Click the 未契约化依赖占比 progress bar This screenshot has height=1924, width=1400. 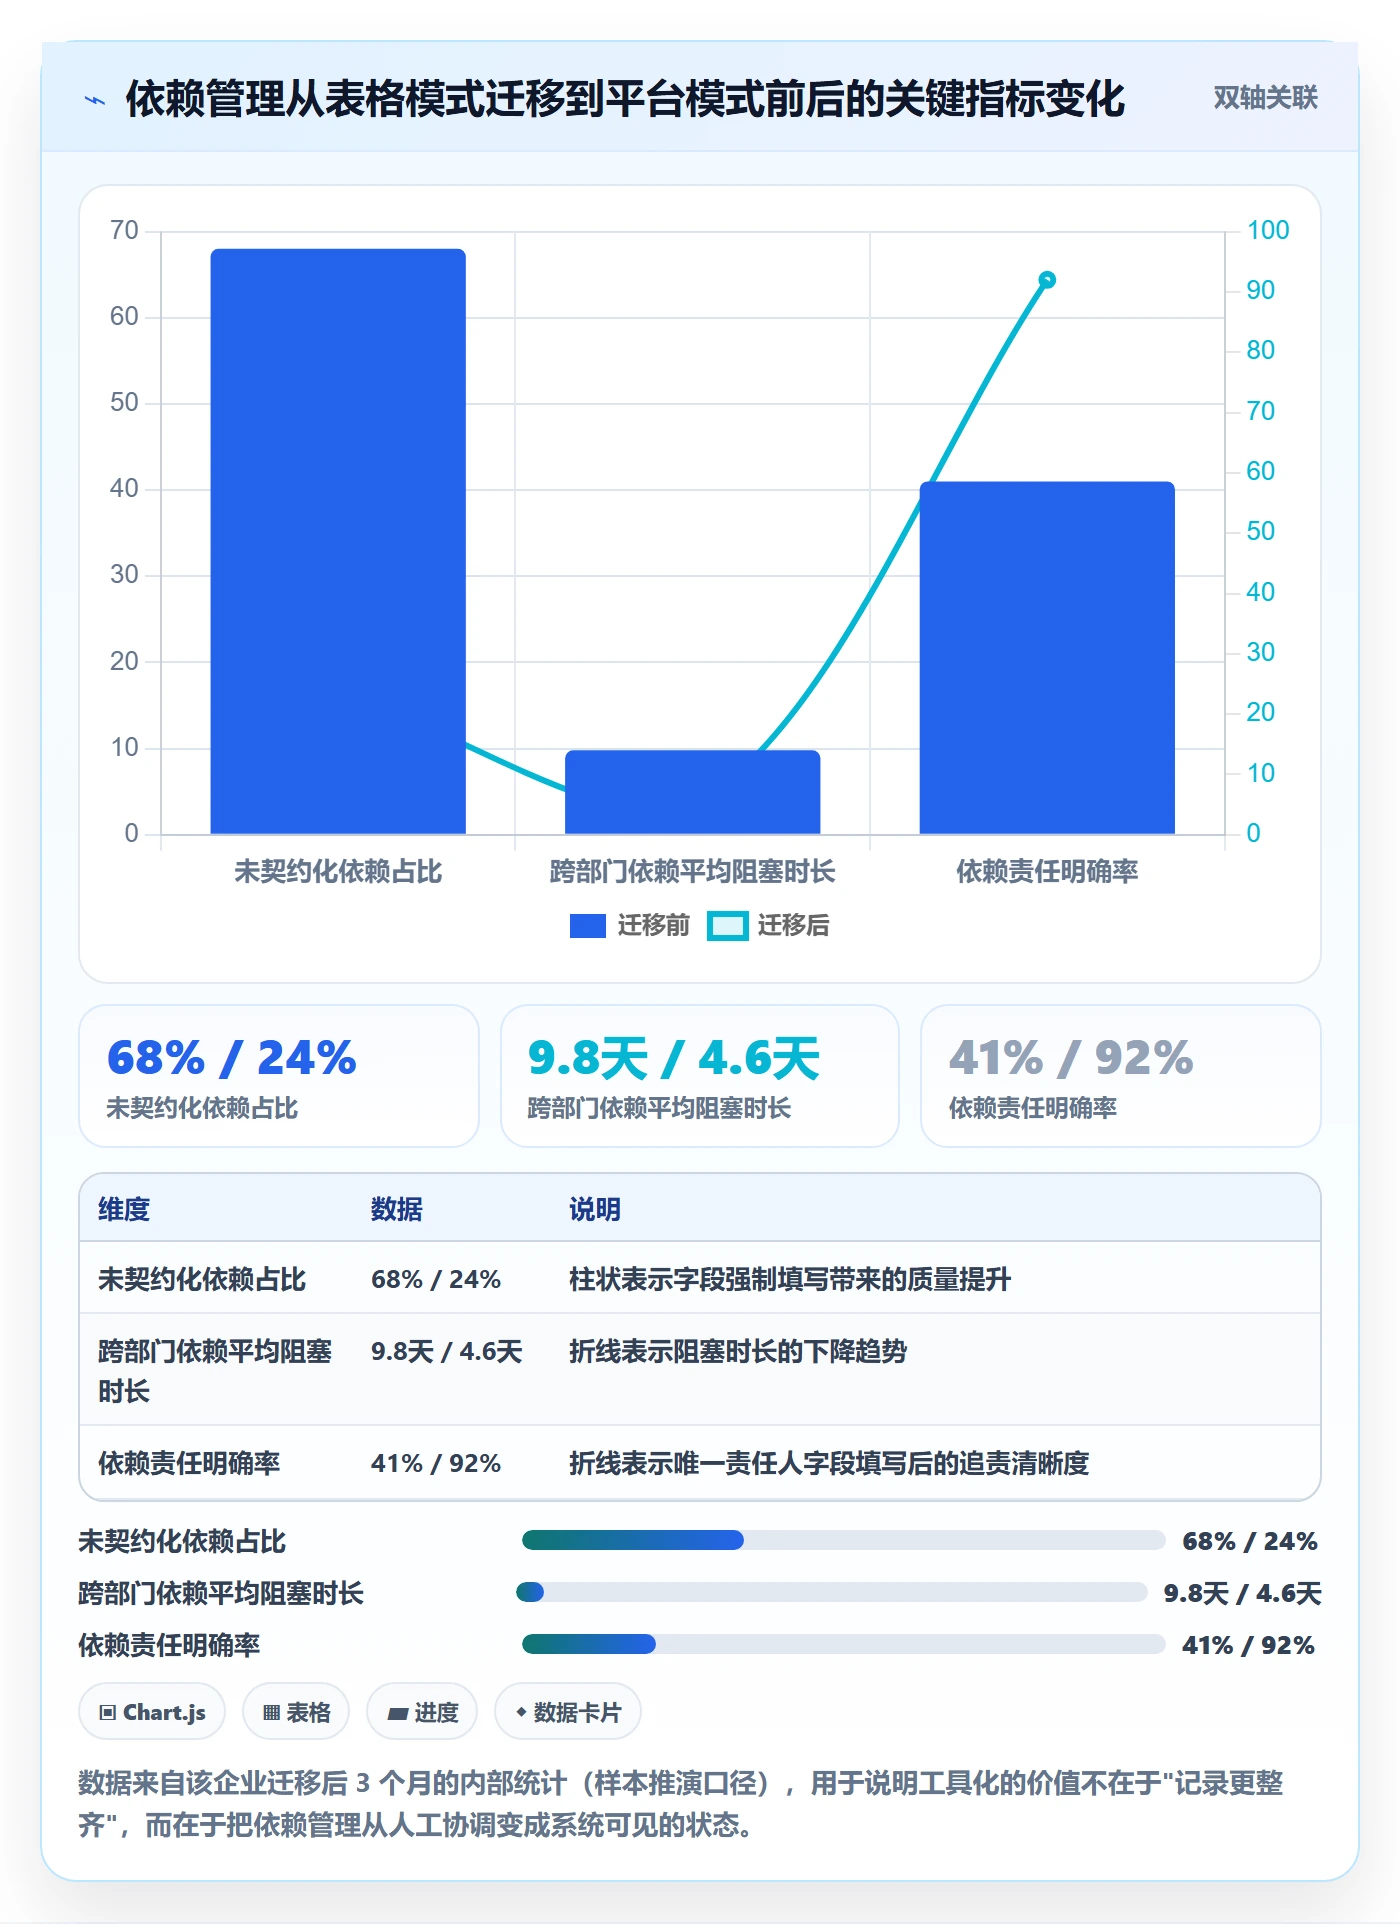pyautogui.click(x=843, y=1540)
